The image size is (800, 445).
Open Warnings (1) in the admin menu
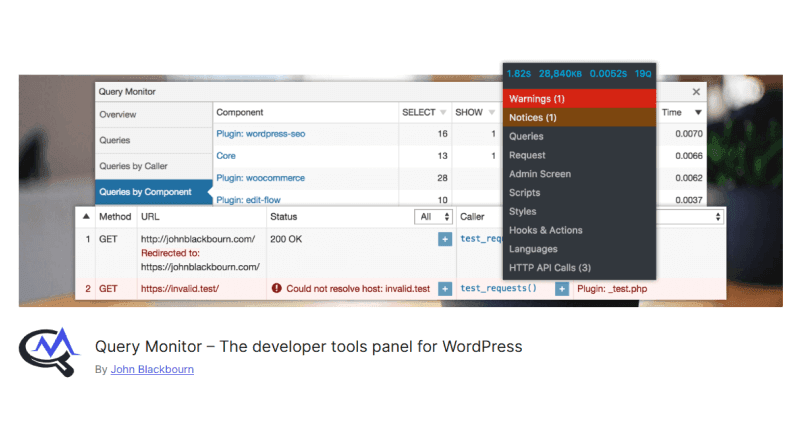click(x=580, y=99)
